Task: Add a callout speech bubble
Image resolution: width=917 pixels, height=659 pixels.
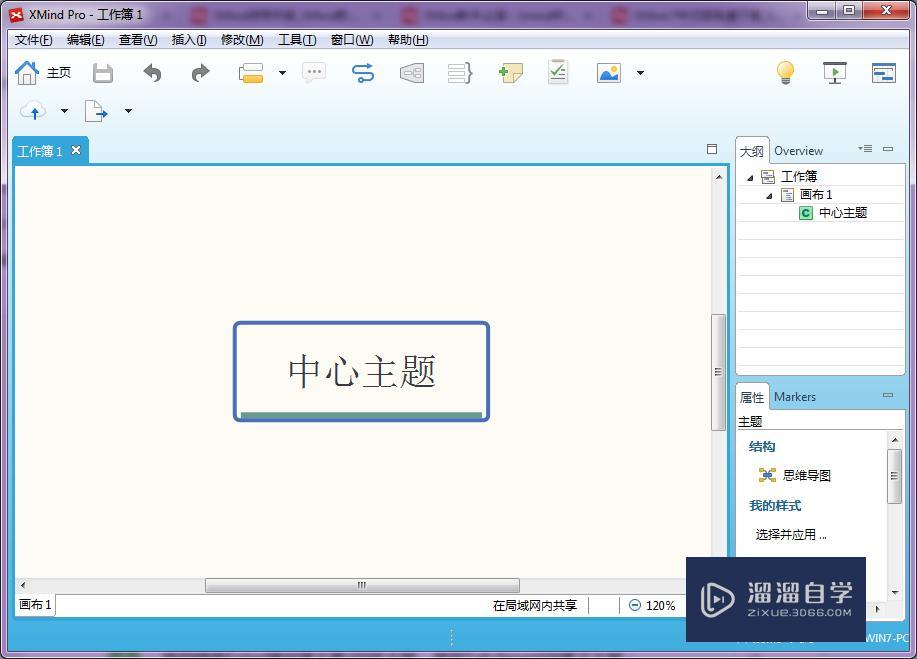Action: tap(314, 73)
